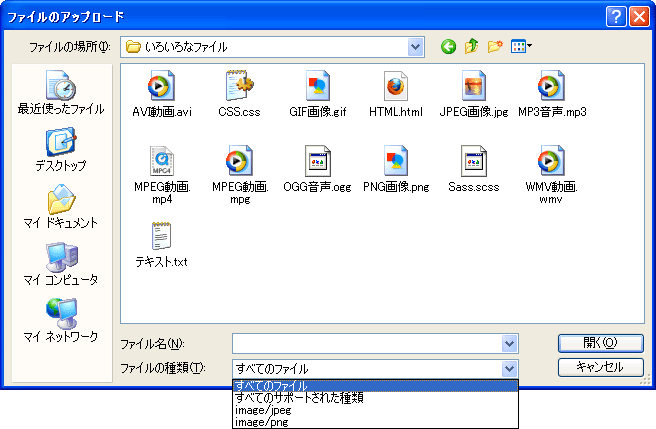Select the JPEG画像.jpg file icon
This screenshot has height=429, width=656.
tap(473, 86)
